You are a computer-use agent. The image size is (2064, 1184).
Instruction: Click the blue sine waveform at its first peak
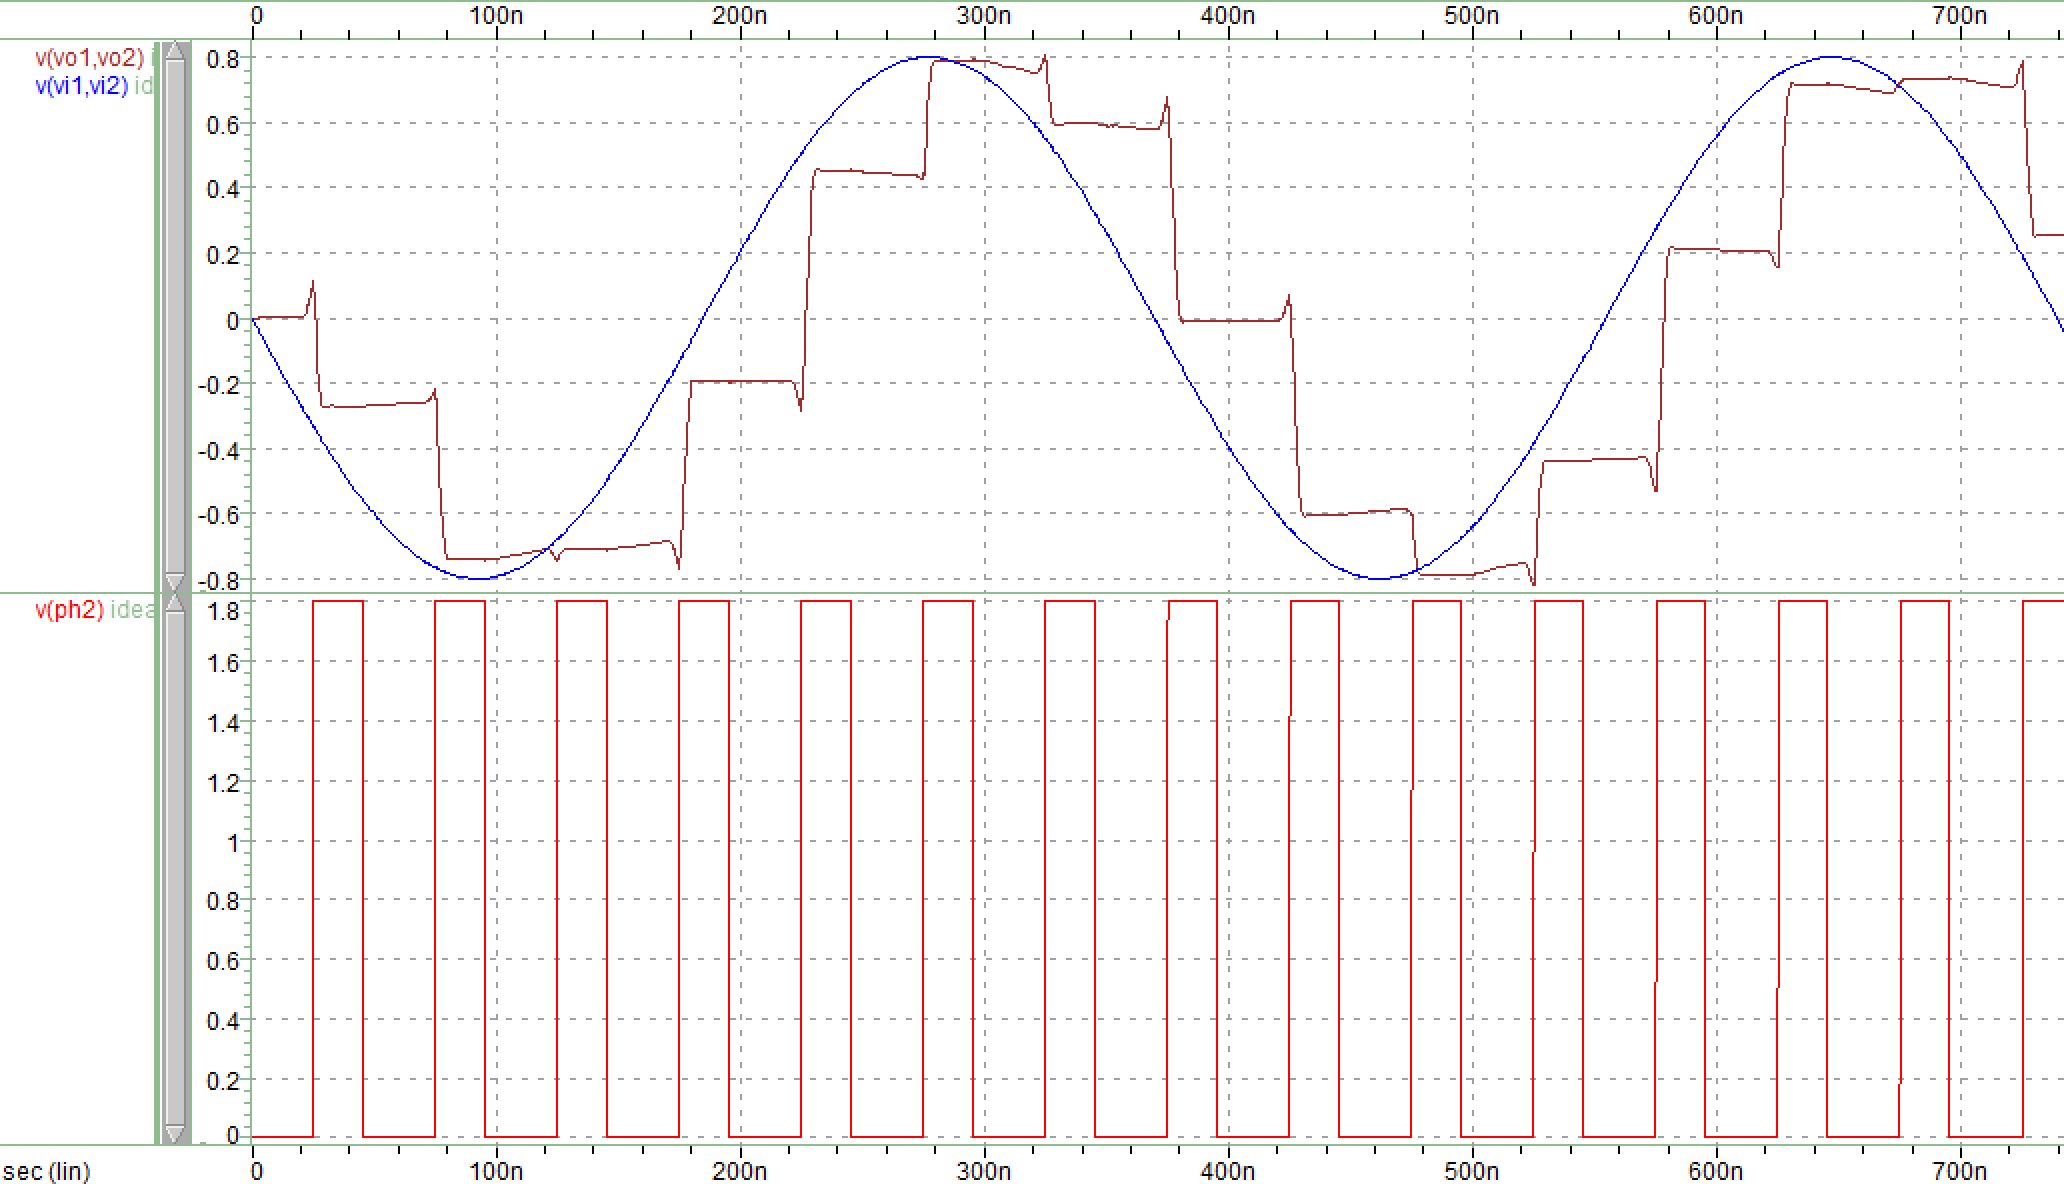coord(930,57)
